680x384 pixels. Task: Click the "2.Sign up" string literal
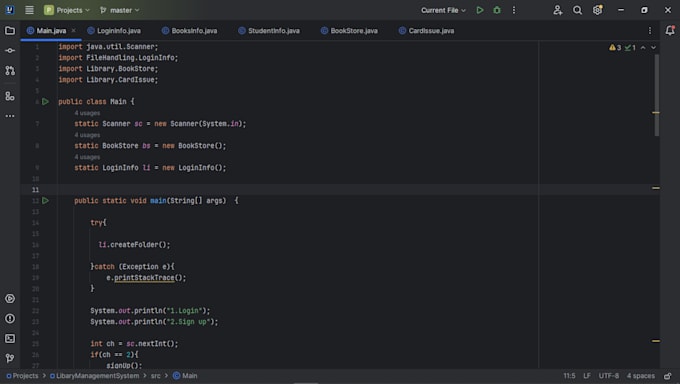coord(188,322)
